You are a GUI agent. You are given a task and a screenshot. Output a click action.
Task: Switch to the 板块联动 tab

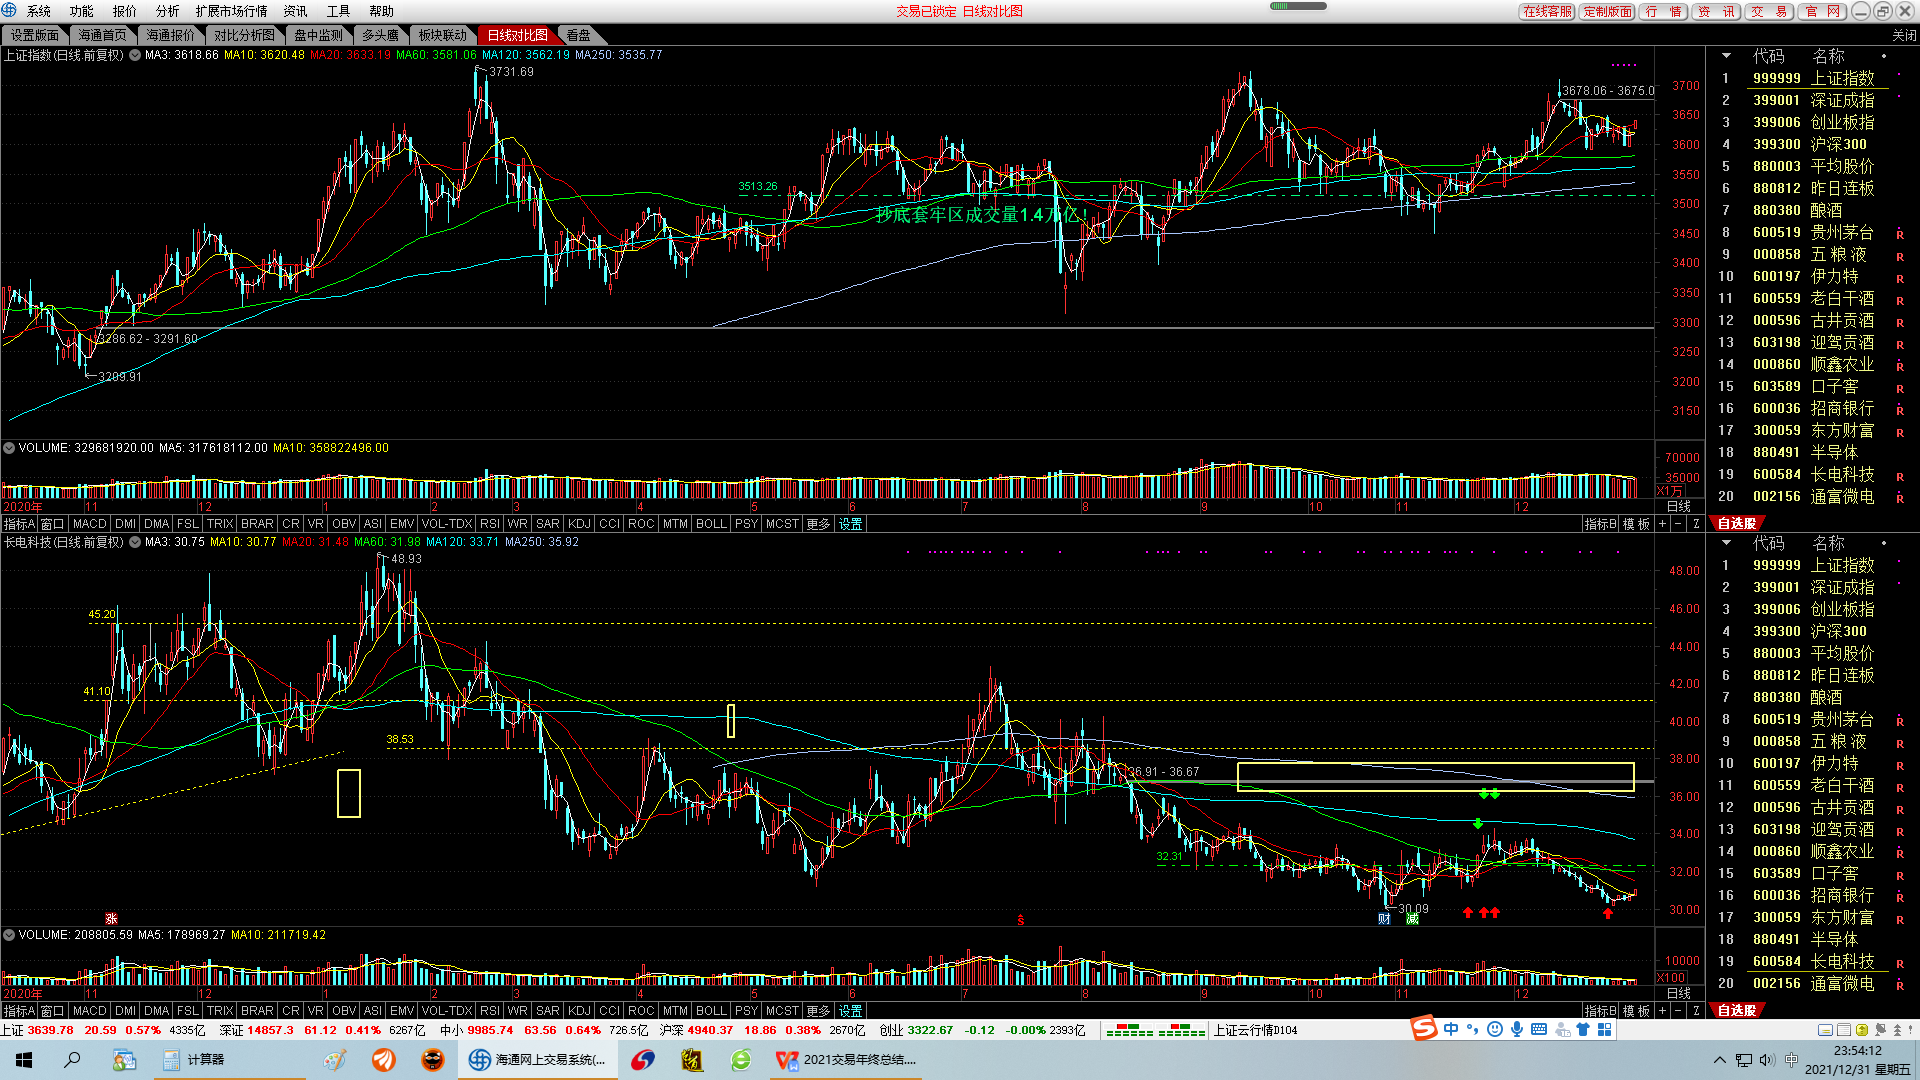tap(442, 35)
